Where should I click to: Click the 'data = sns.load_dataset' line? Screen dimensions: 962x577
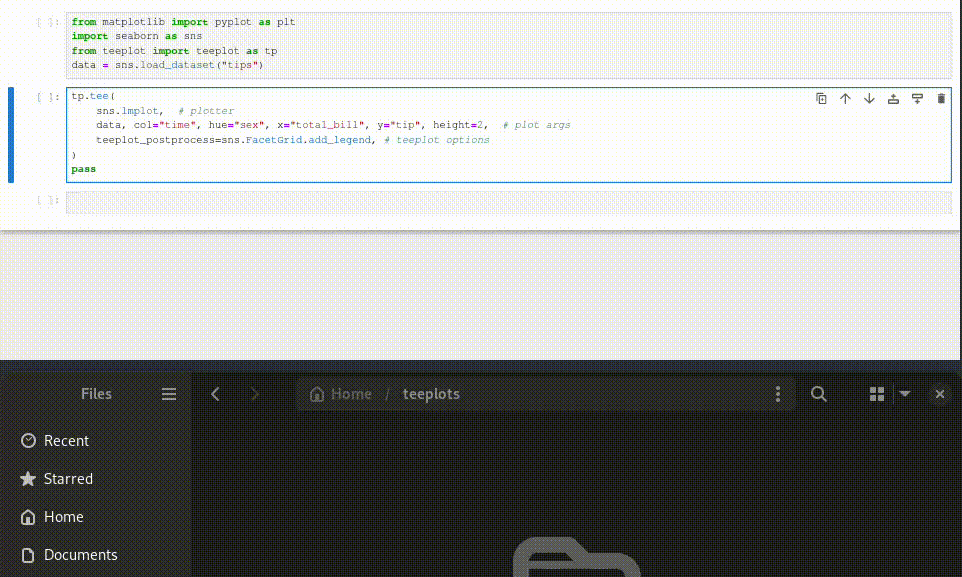(167, 65)
